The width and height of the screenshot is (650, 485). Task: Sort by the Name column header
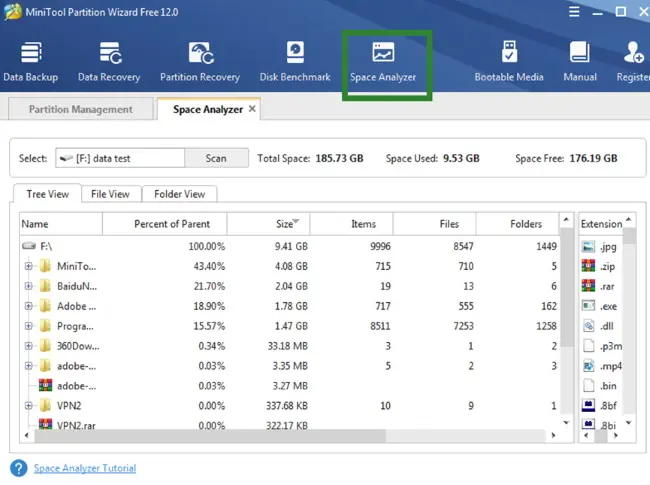click(x=61, y=224)
